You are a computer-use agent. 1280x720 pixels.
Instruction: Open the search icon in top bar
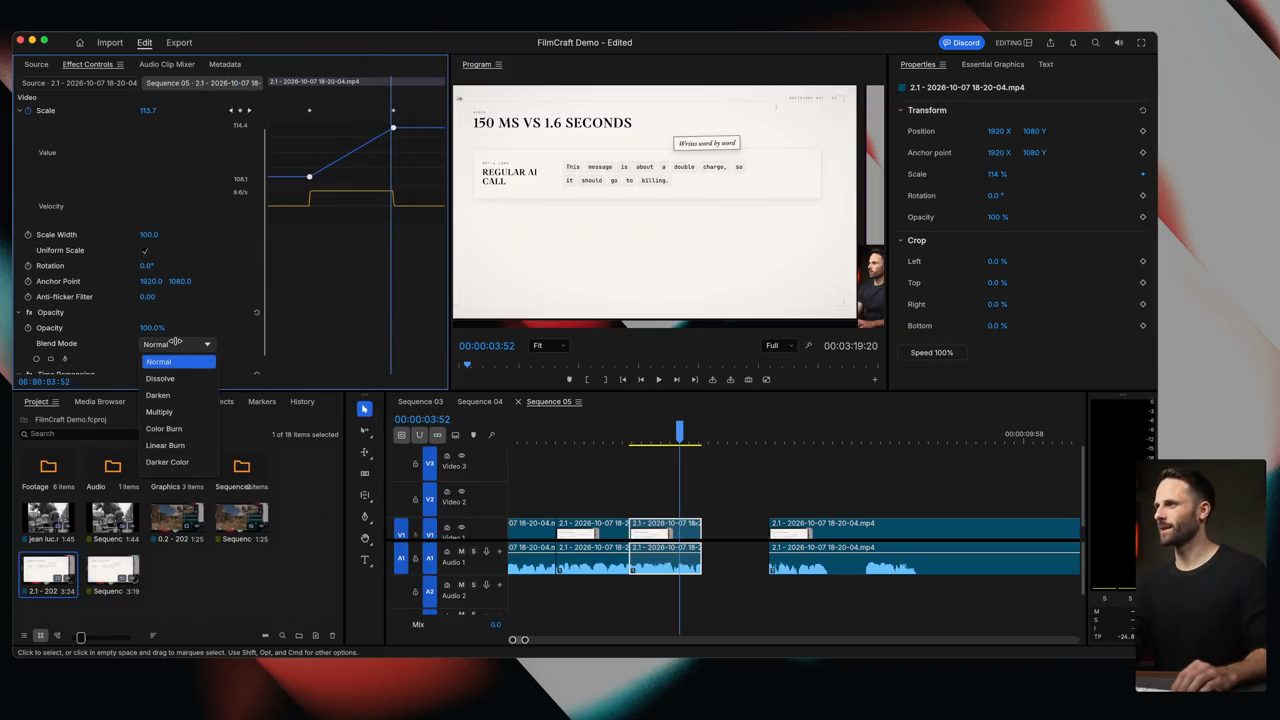pyautogui.click(x=1096, y=43)
